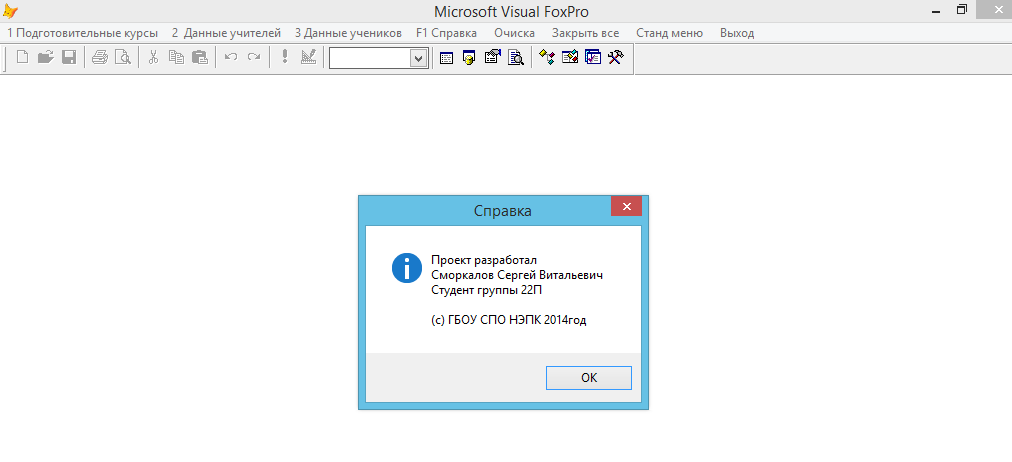Screen dimensions: 1012x462
Task: Click the 'Закрыть все' menu item
Action: [585, 33]
